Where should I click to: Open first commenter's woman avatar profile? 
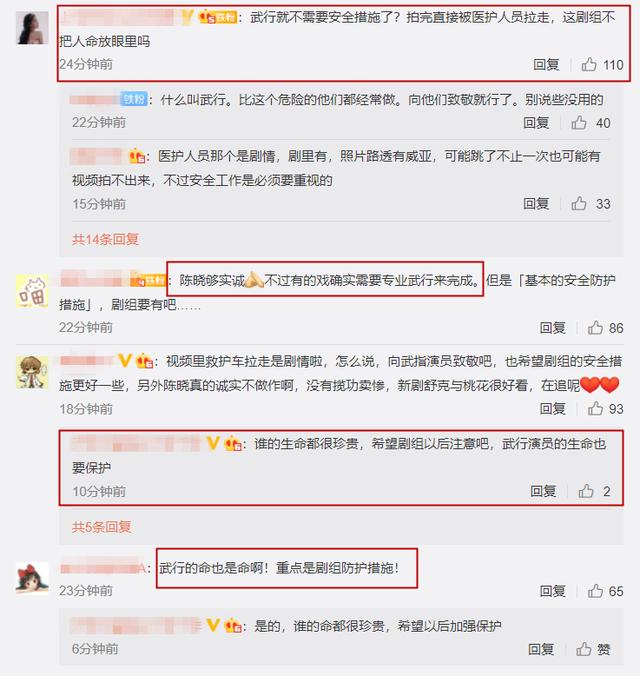coord(32,28)
